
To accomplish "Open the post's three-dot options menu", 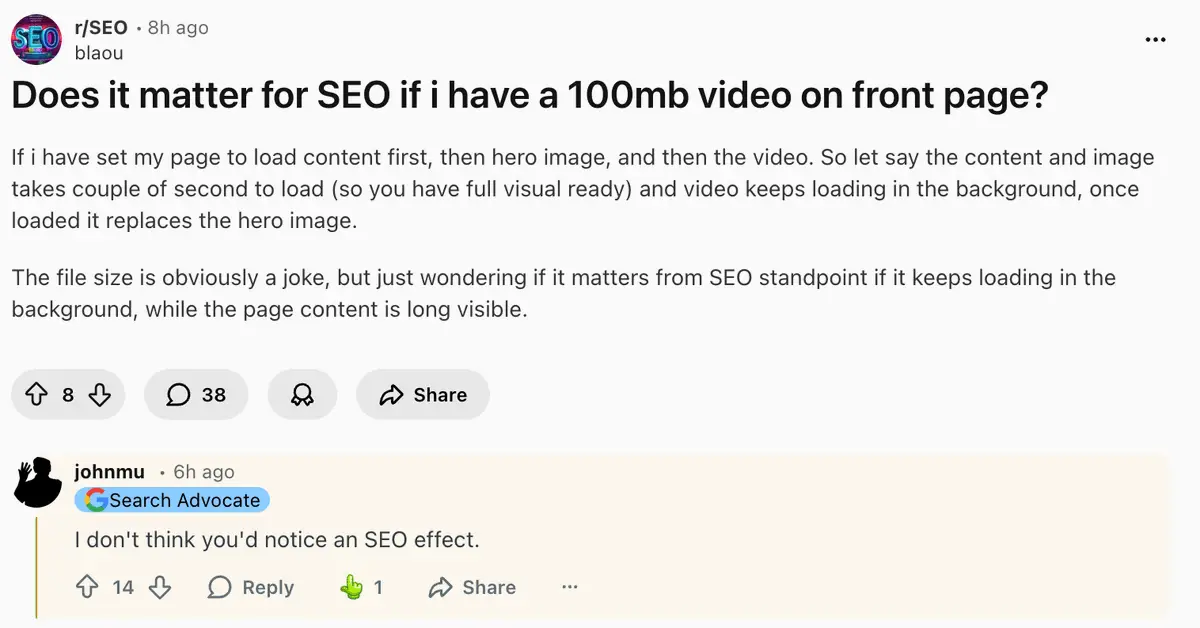I will (x=1155, y=39).
